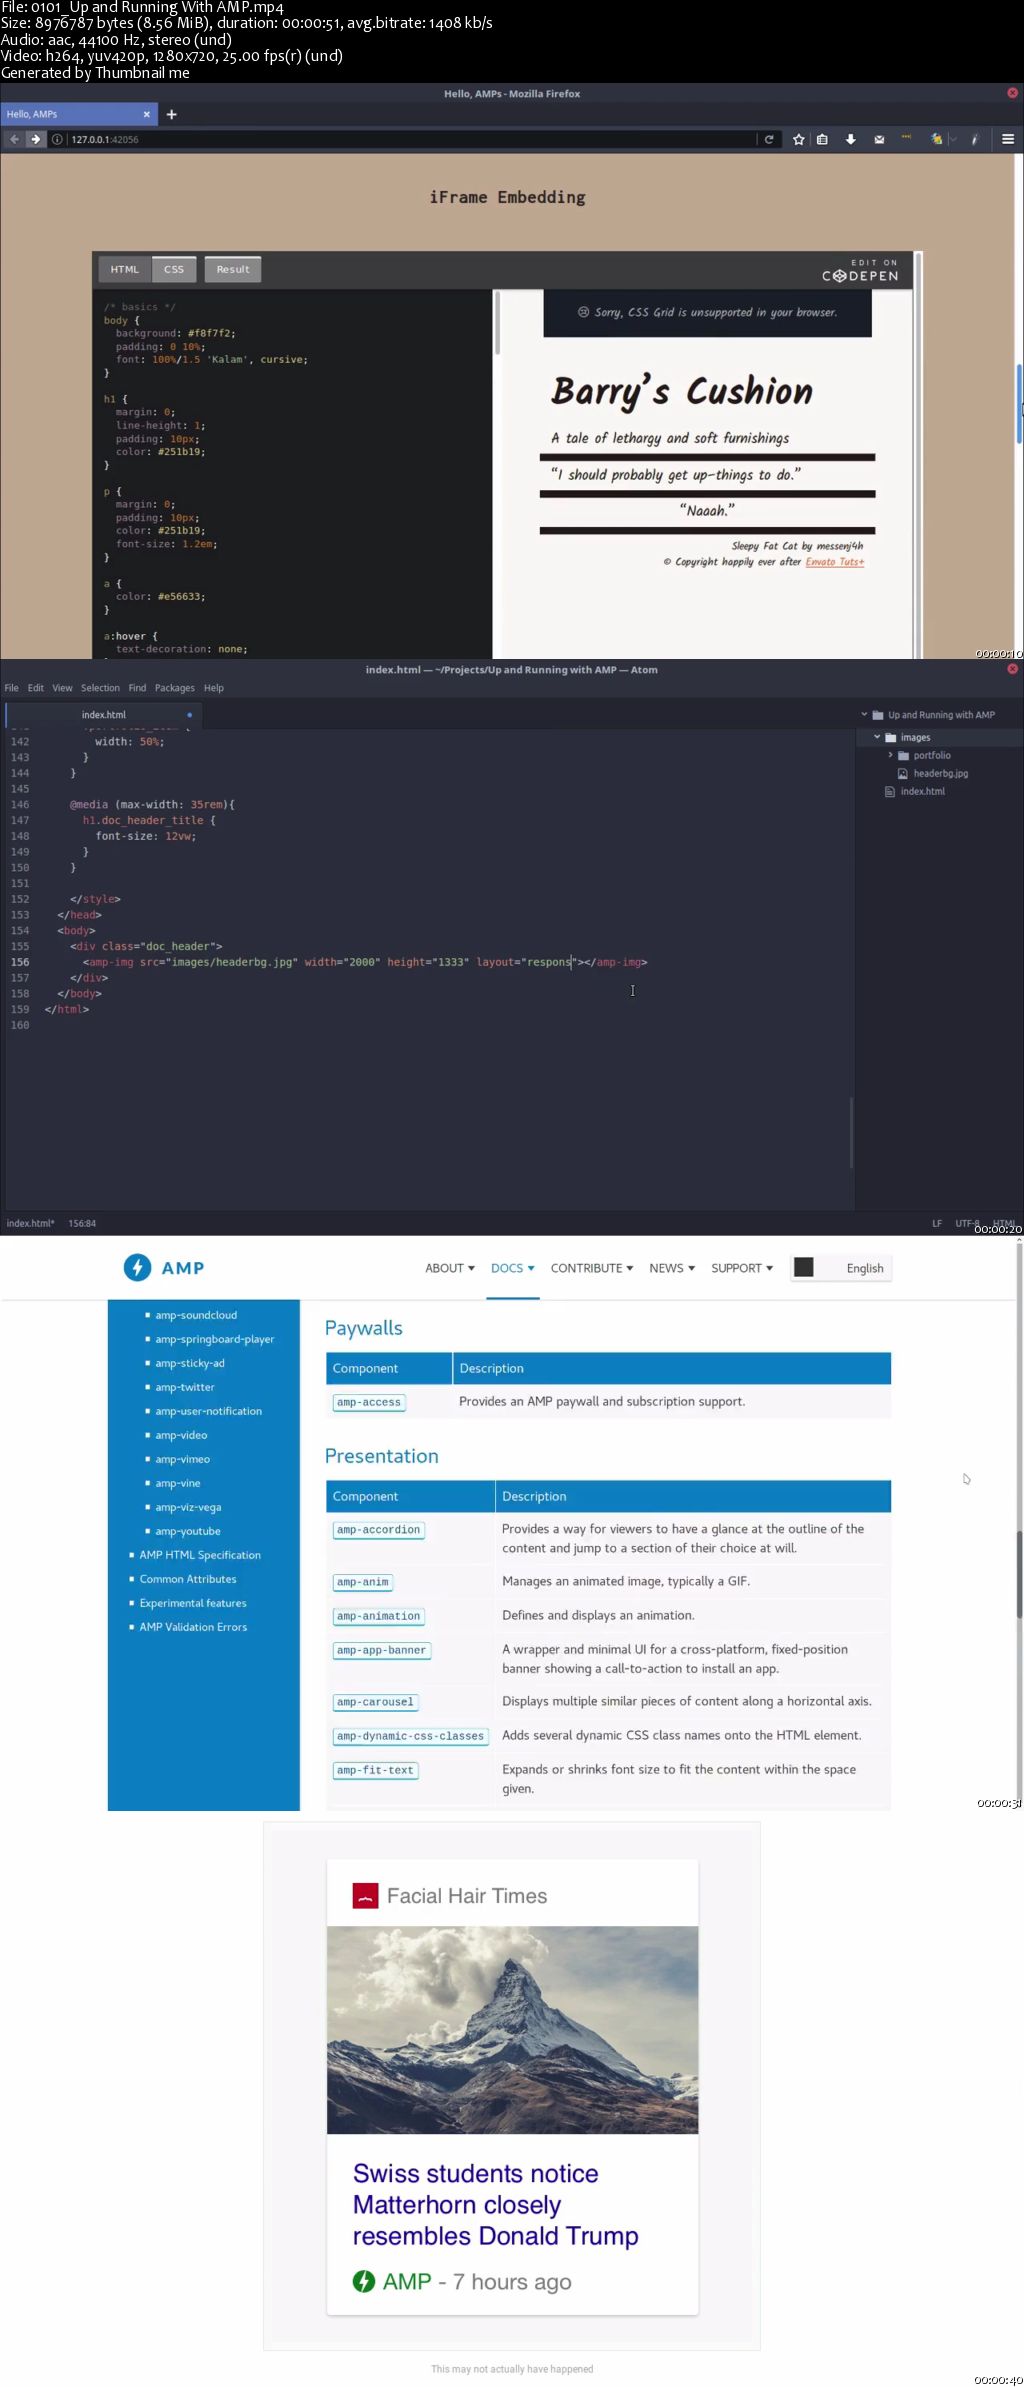1024x2387 pixels.
Task: Open the NEWS dropdown on AMP site
Action: (672, 1268)
